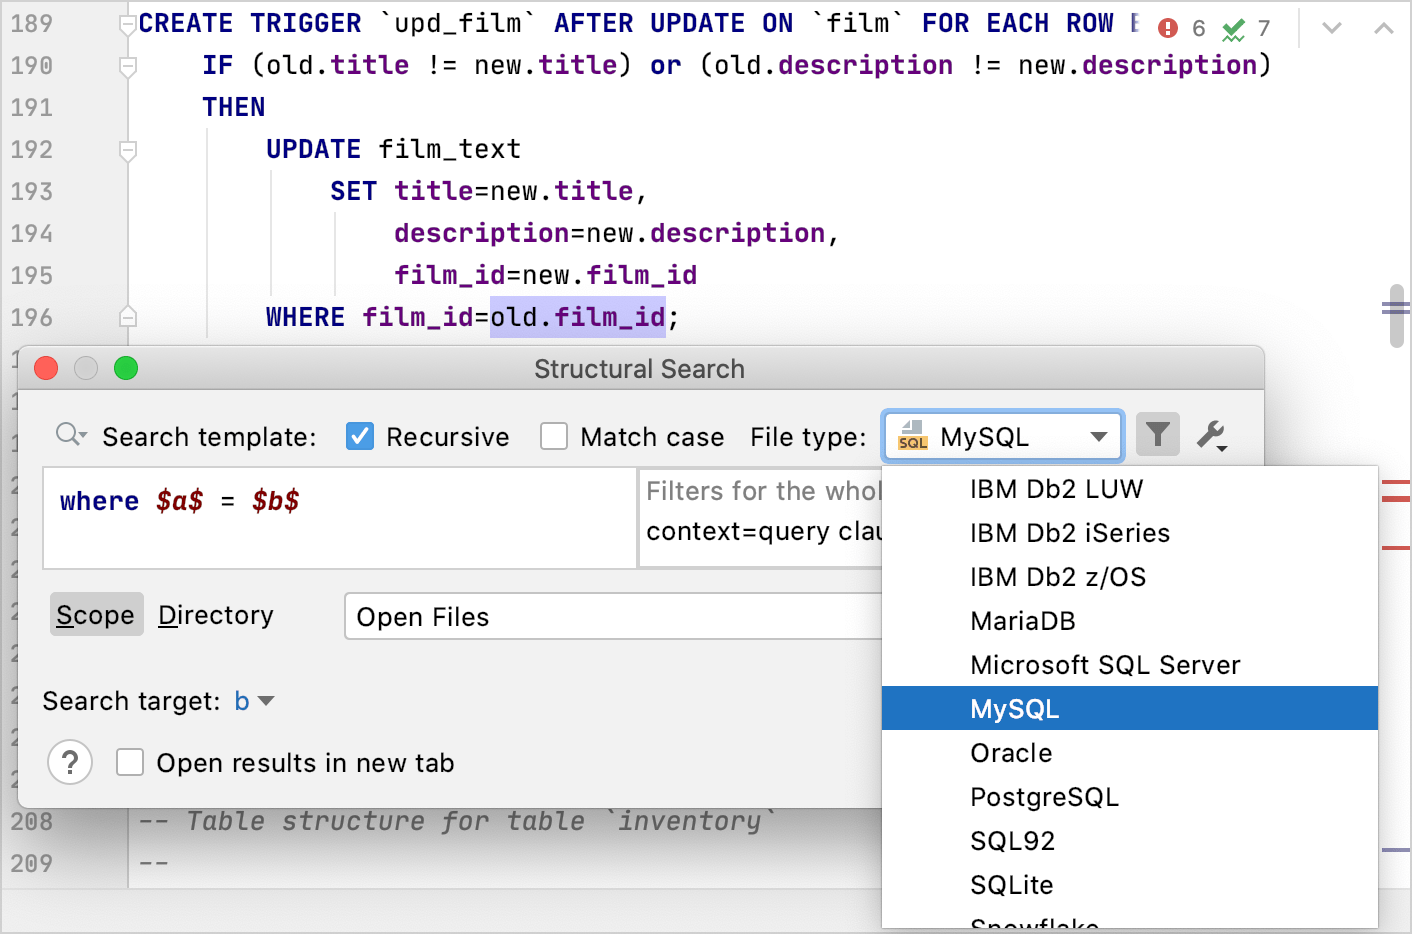Screen dimensions: 1412x934
Task: Click the search history magnifier icon
Action: (70, 435)
